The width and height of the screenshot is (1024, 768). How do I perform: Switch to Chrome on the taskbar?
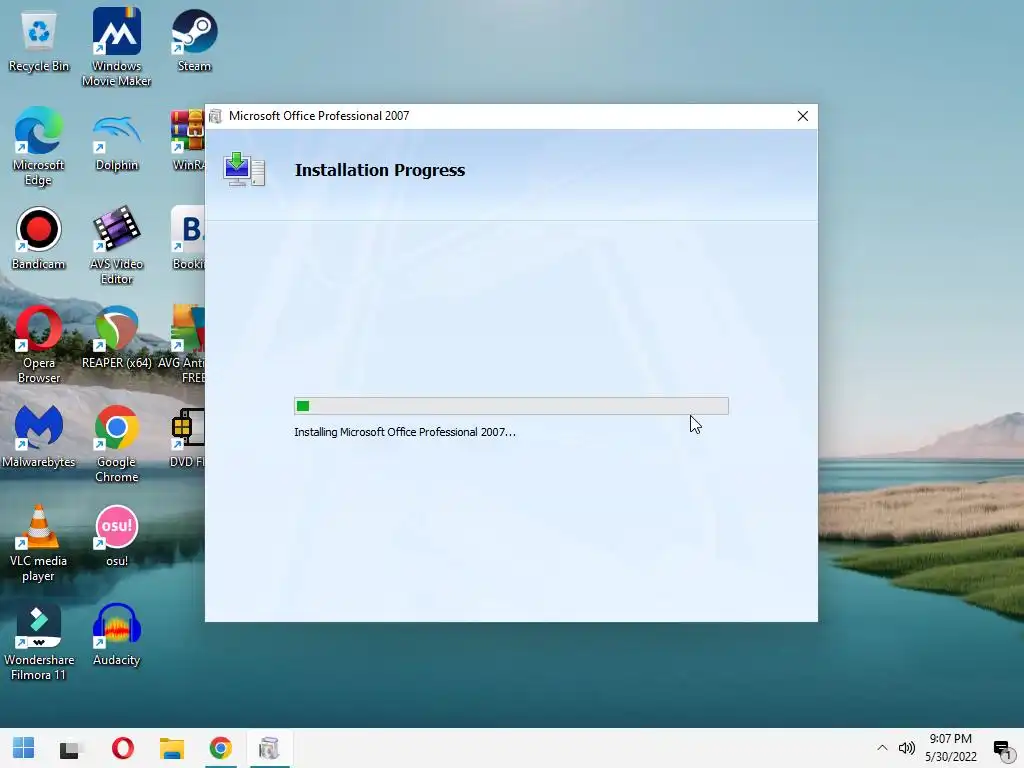tap(221, 748)
